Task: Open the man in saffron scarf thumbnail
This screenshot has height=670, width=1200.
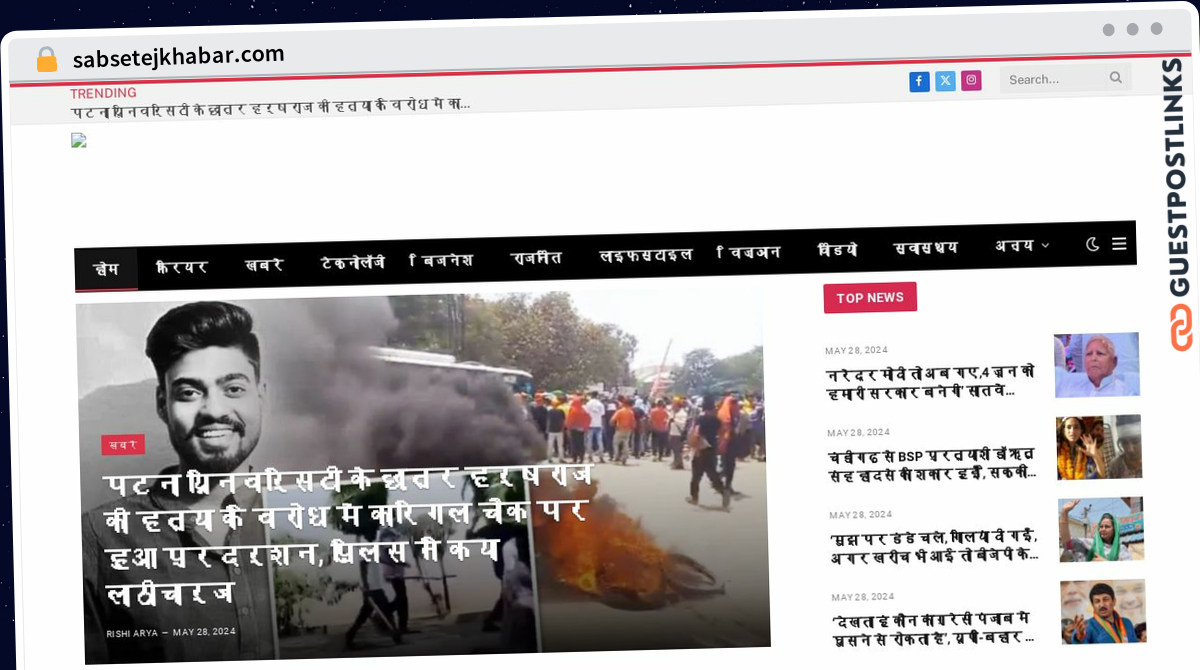Action: pos(1103,611)
